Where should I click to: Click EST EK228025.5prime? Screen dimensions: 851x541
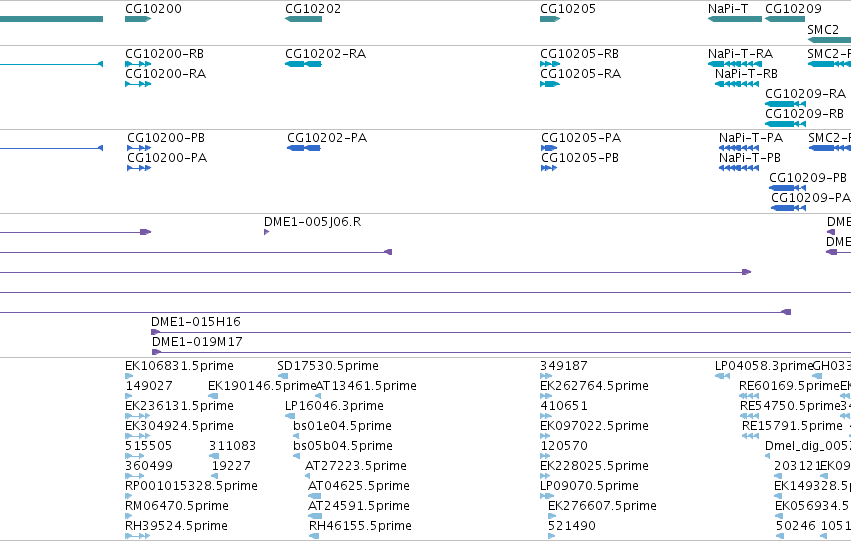594,466
